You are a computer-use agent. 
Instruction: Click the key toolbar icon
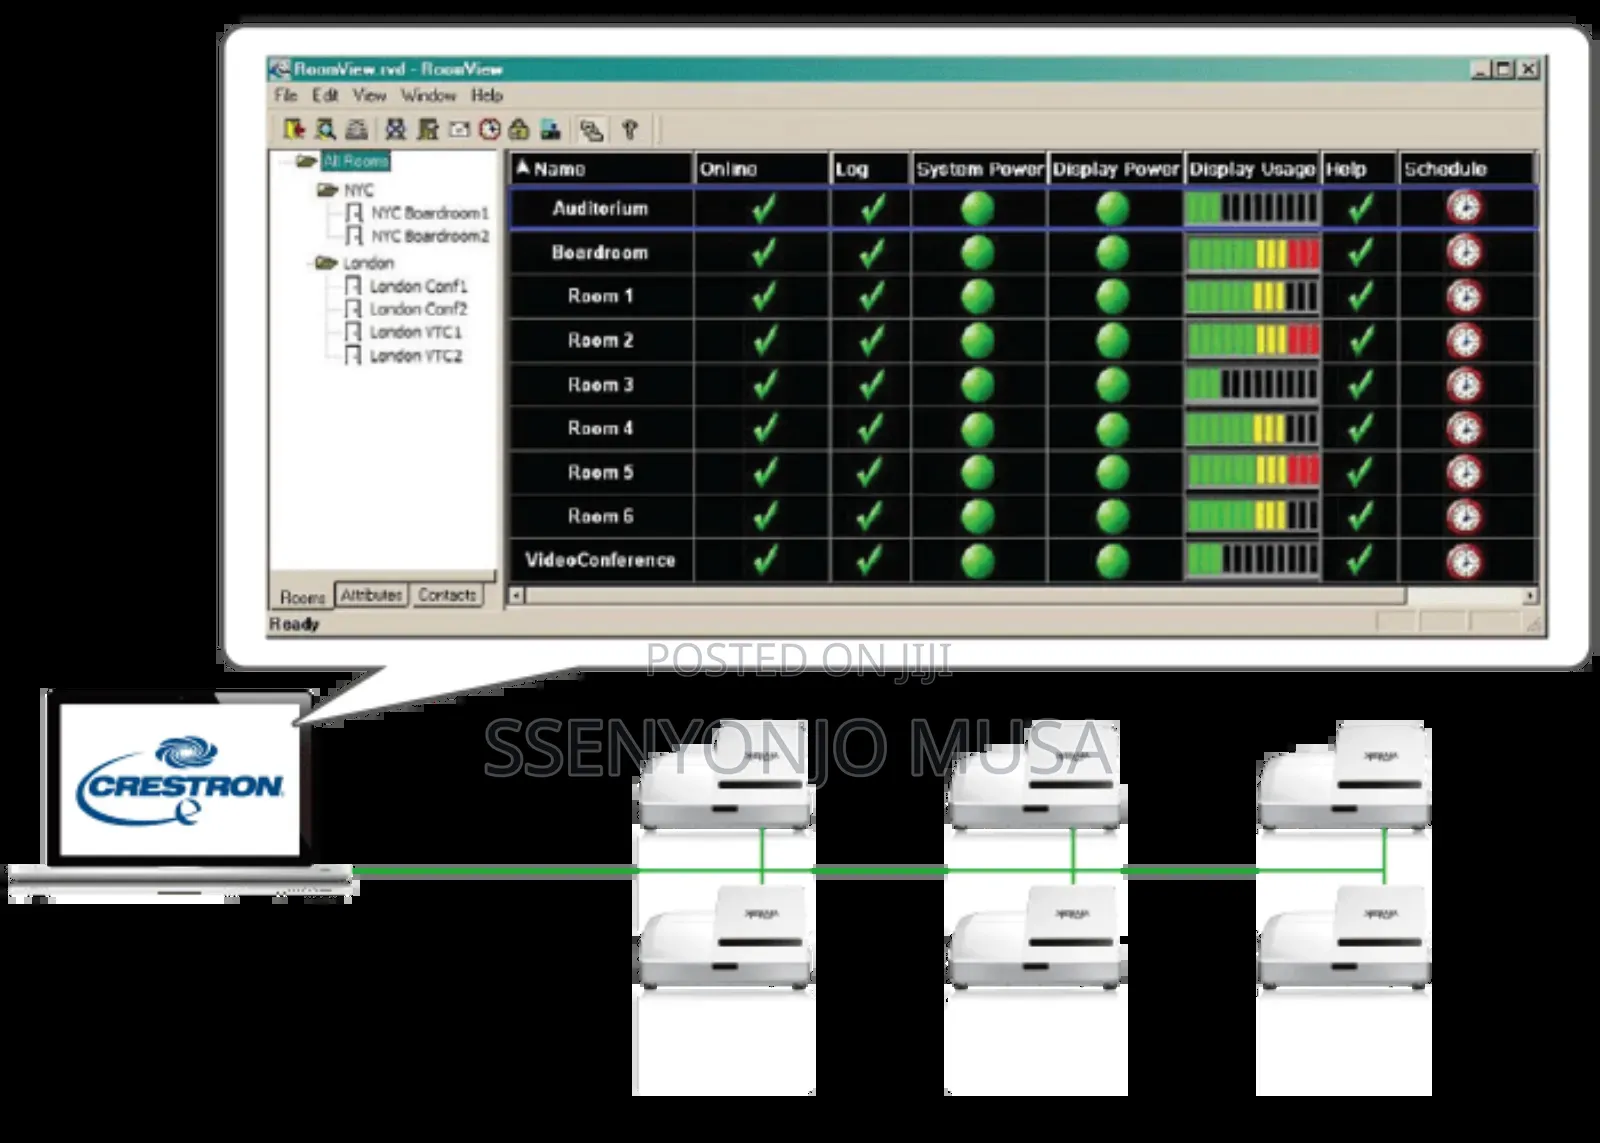(x=629, y=129)
